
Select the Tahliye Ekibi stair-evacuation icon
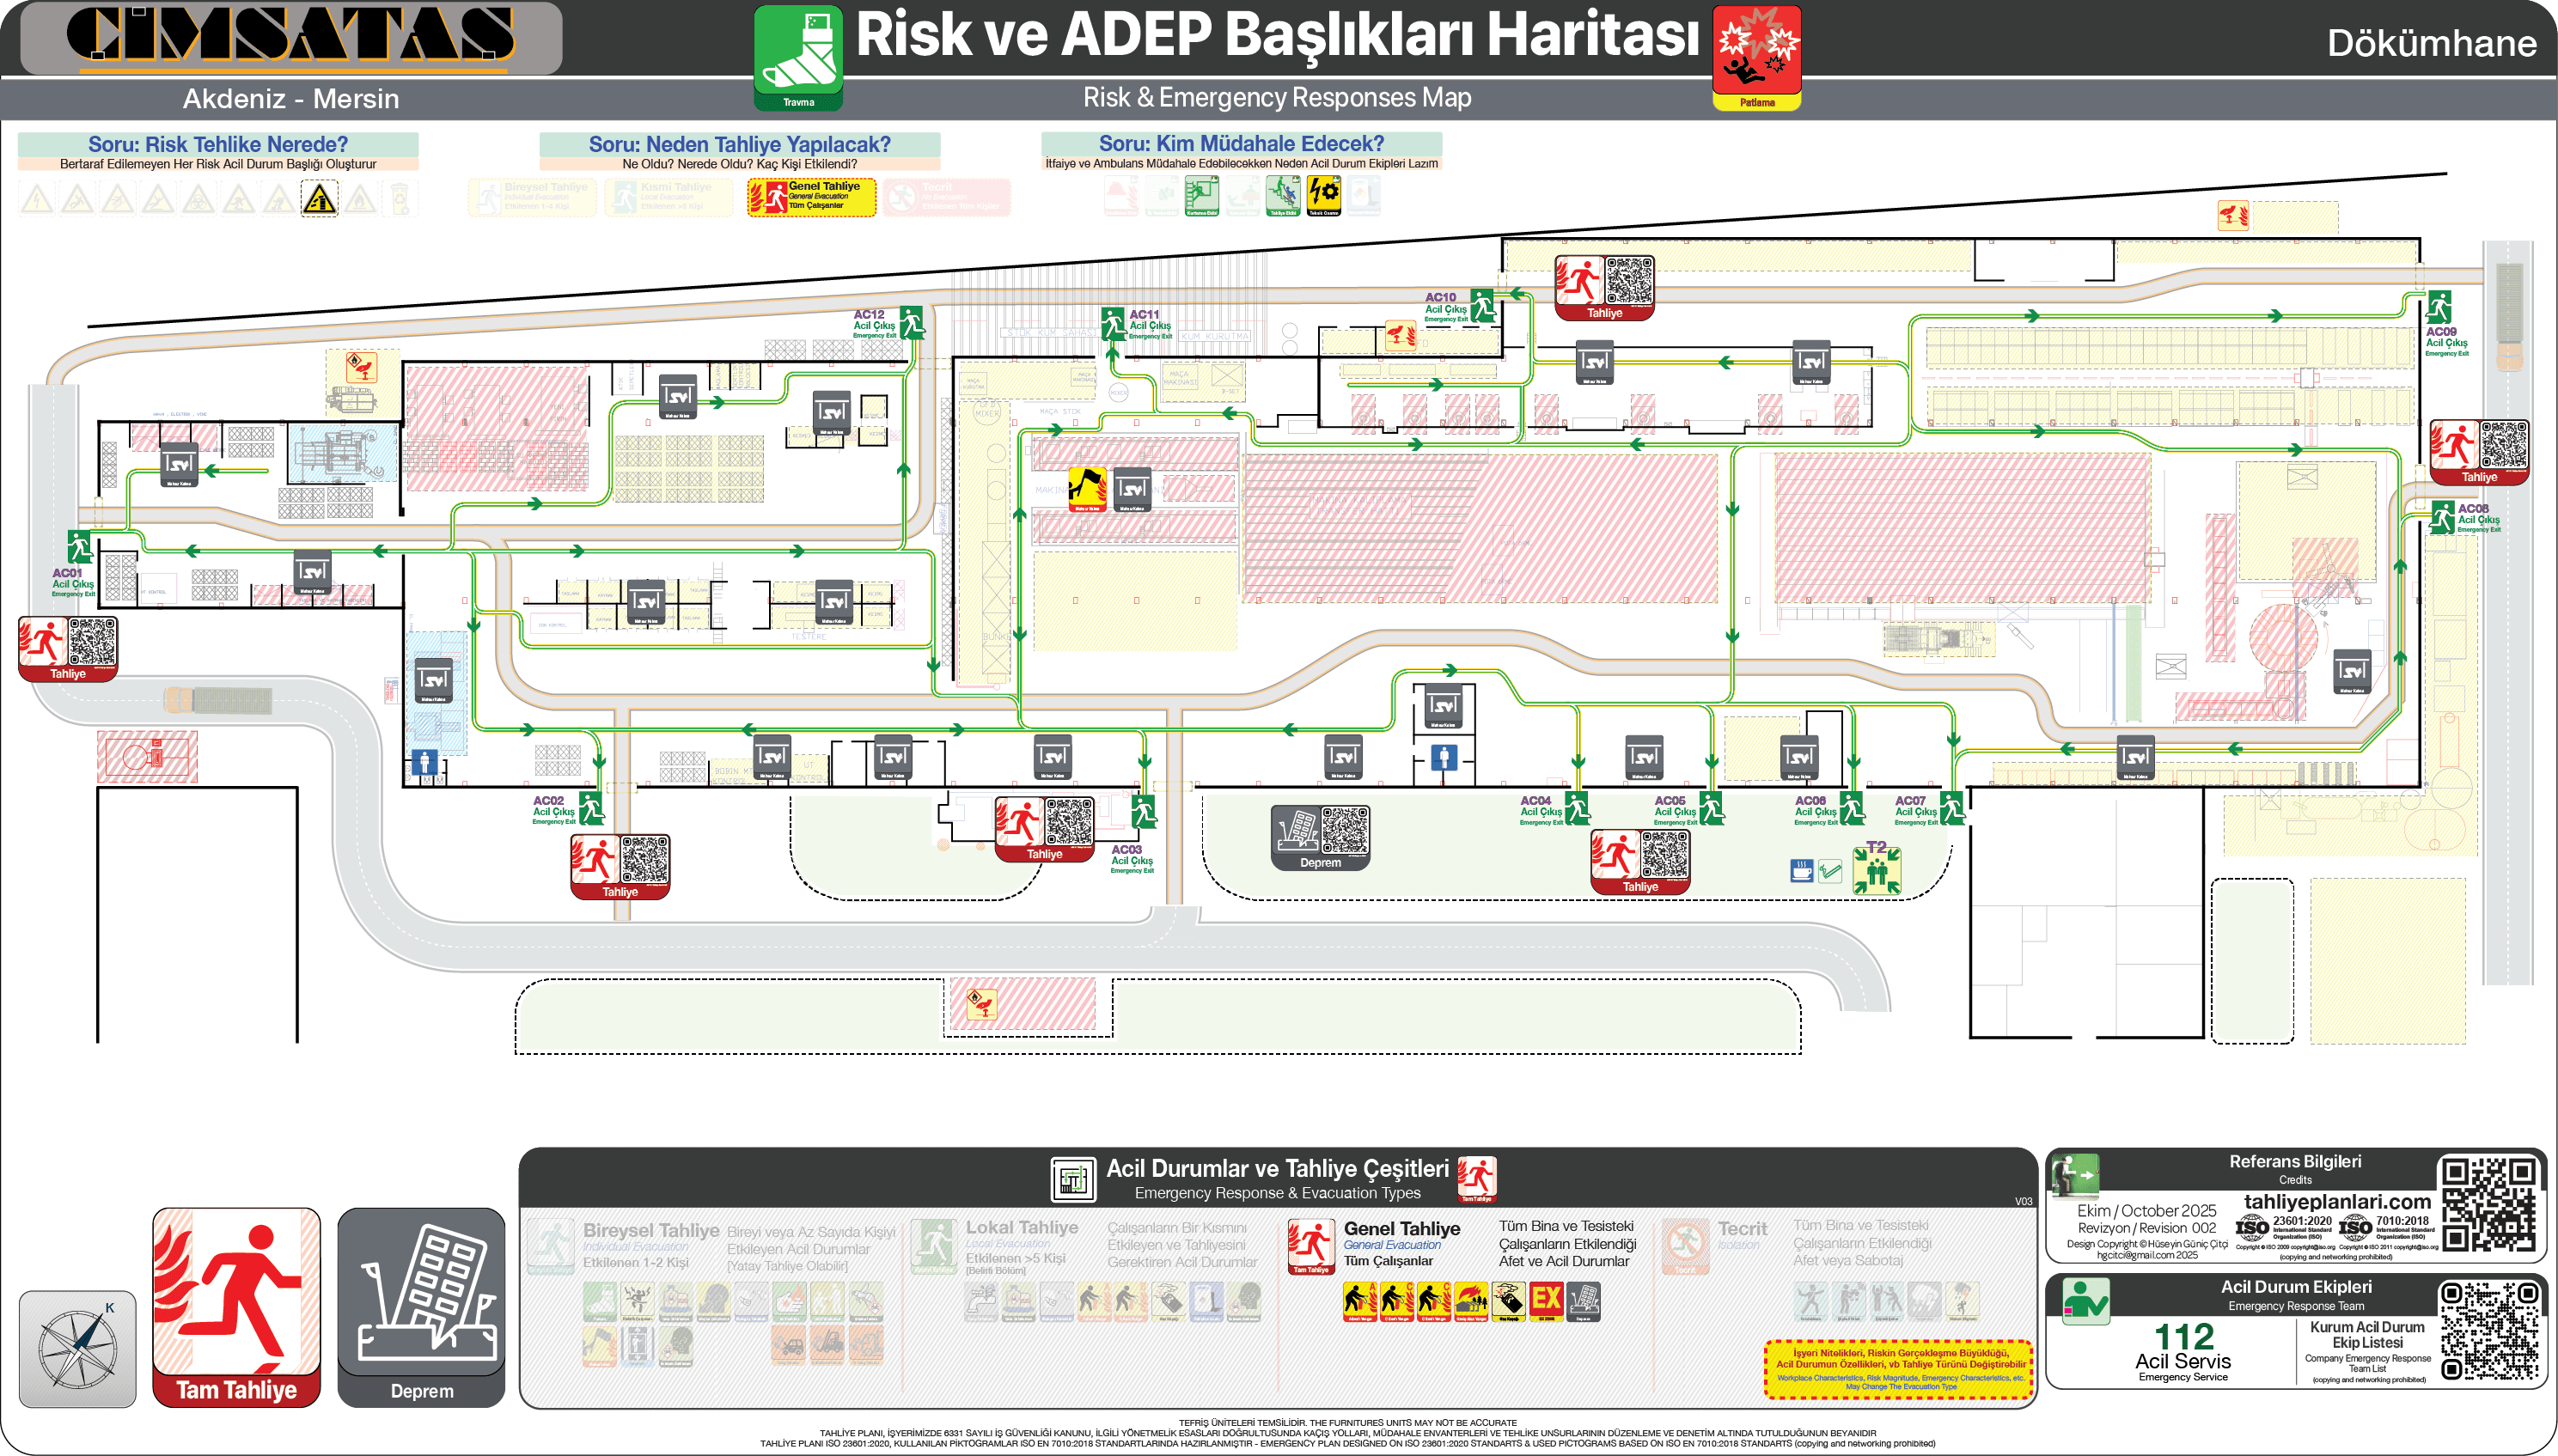point(1283,197)
